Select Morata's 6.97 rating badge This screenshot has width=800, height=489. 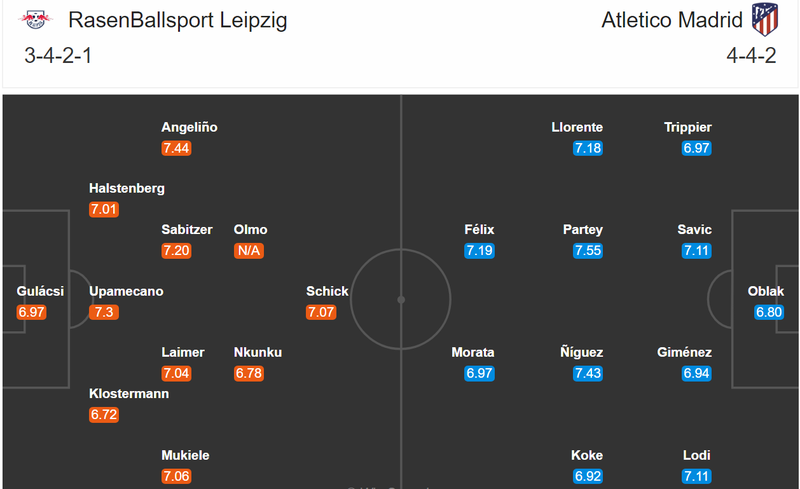pos(480,373)
